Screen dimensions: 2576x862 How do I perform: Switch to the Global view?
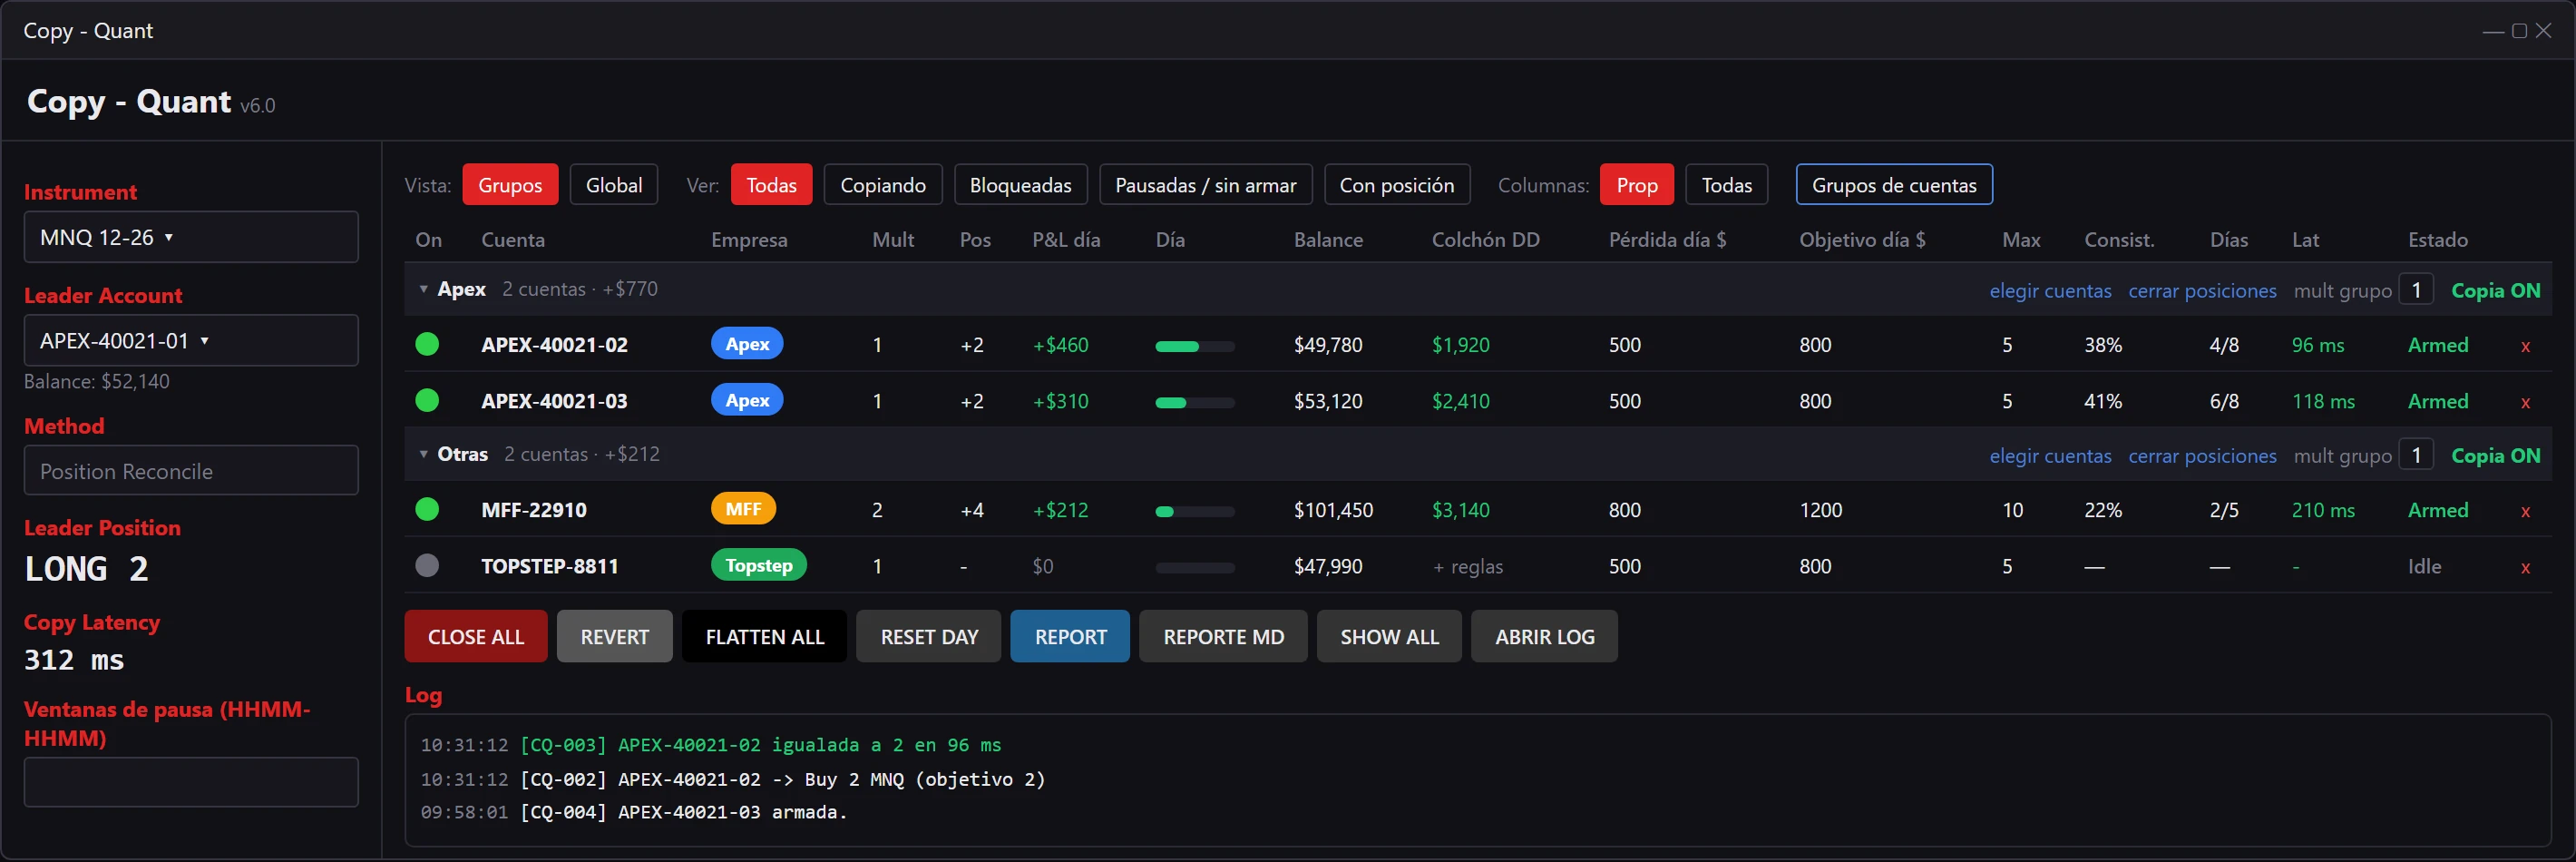click(614, 184)
